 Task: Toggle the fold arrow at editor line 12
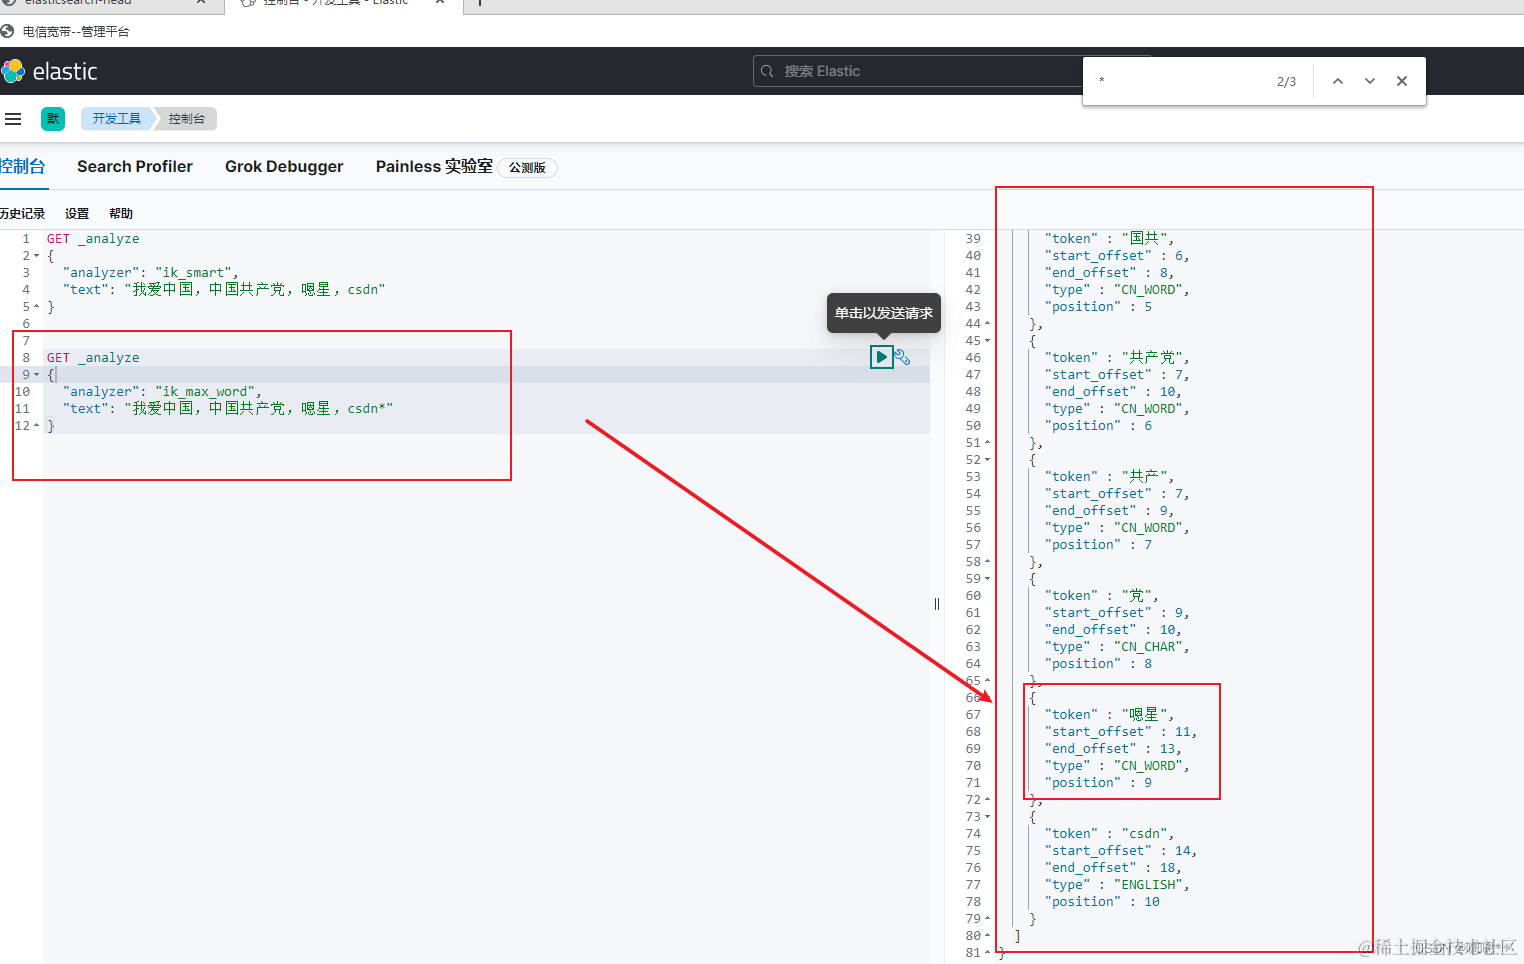37,426
